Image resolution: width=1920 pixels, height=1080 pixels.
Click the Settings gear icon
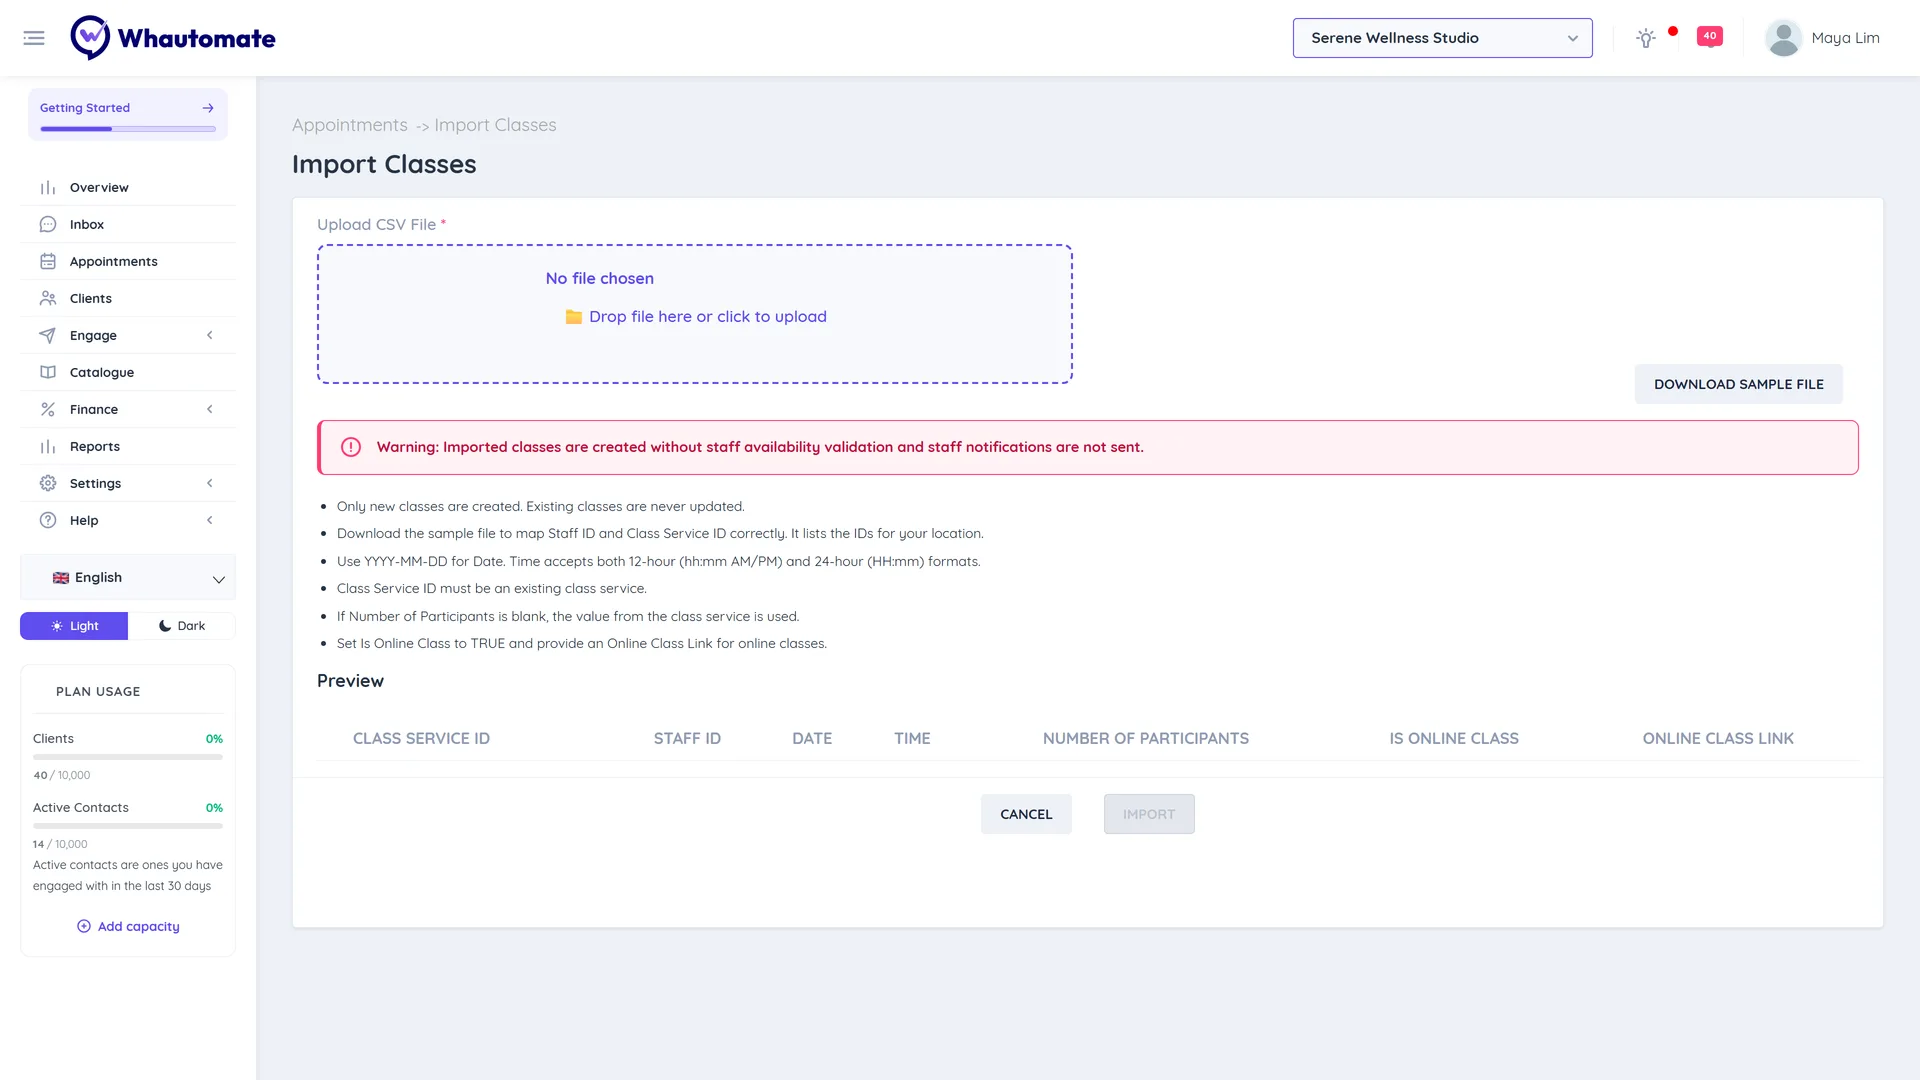pos(48,484)
